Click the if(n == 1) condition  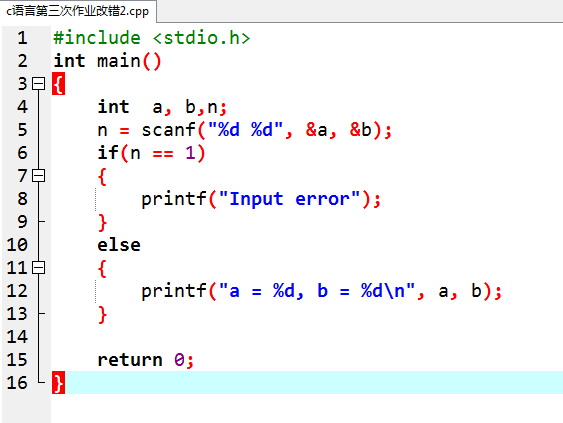[151, 153]
